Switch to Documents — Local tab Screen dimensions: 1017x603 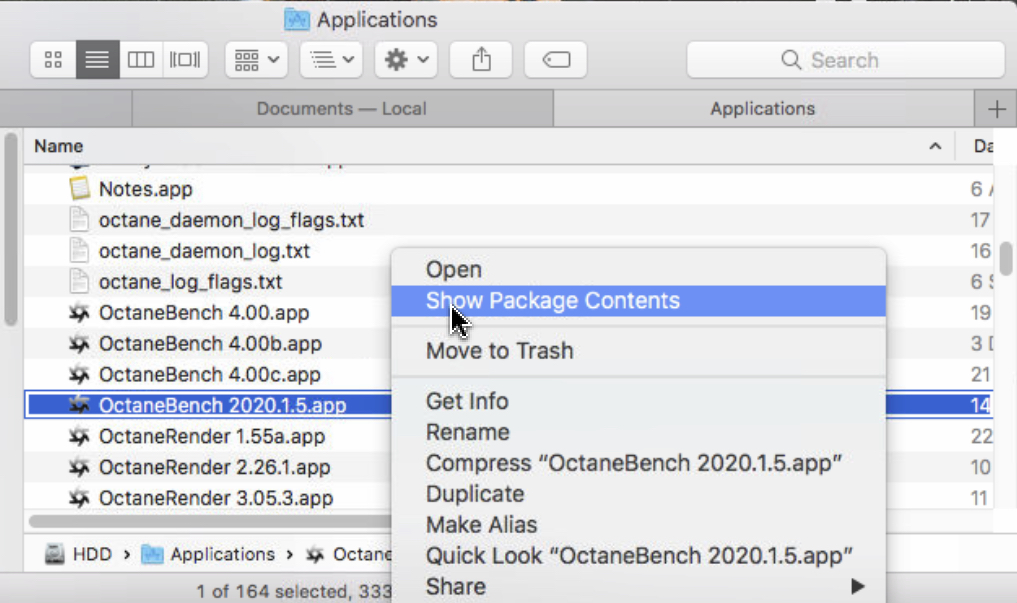(x=342, y=109)
